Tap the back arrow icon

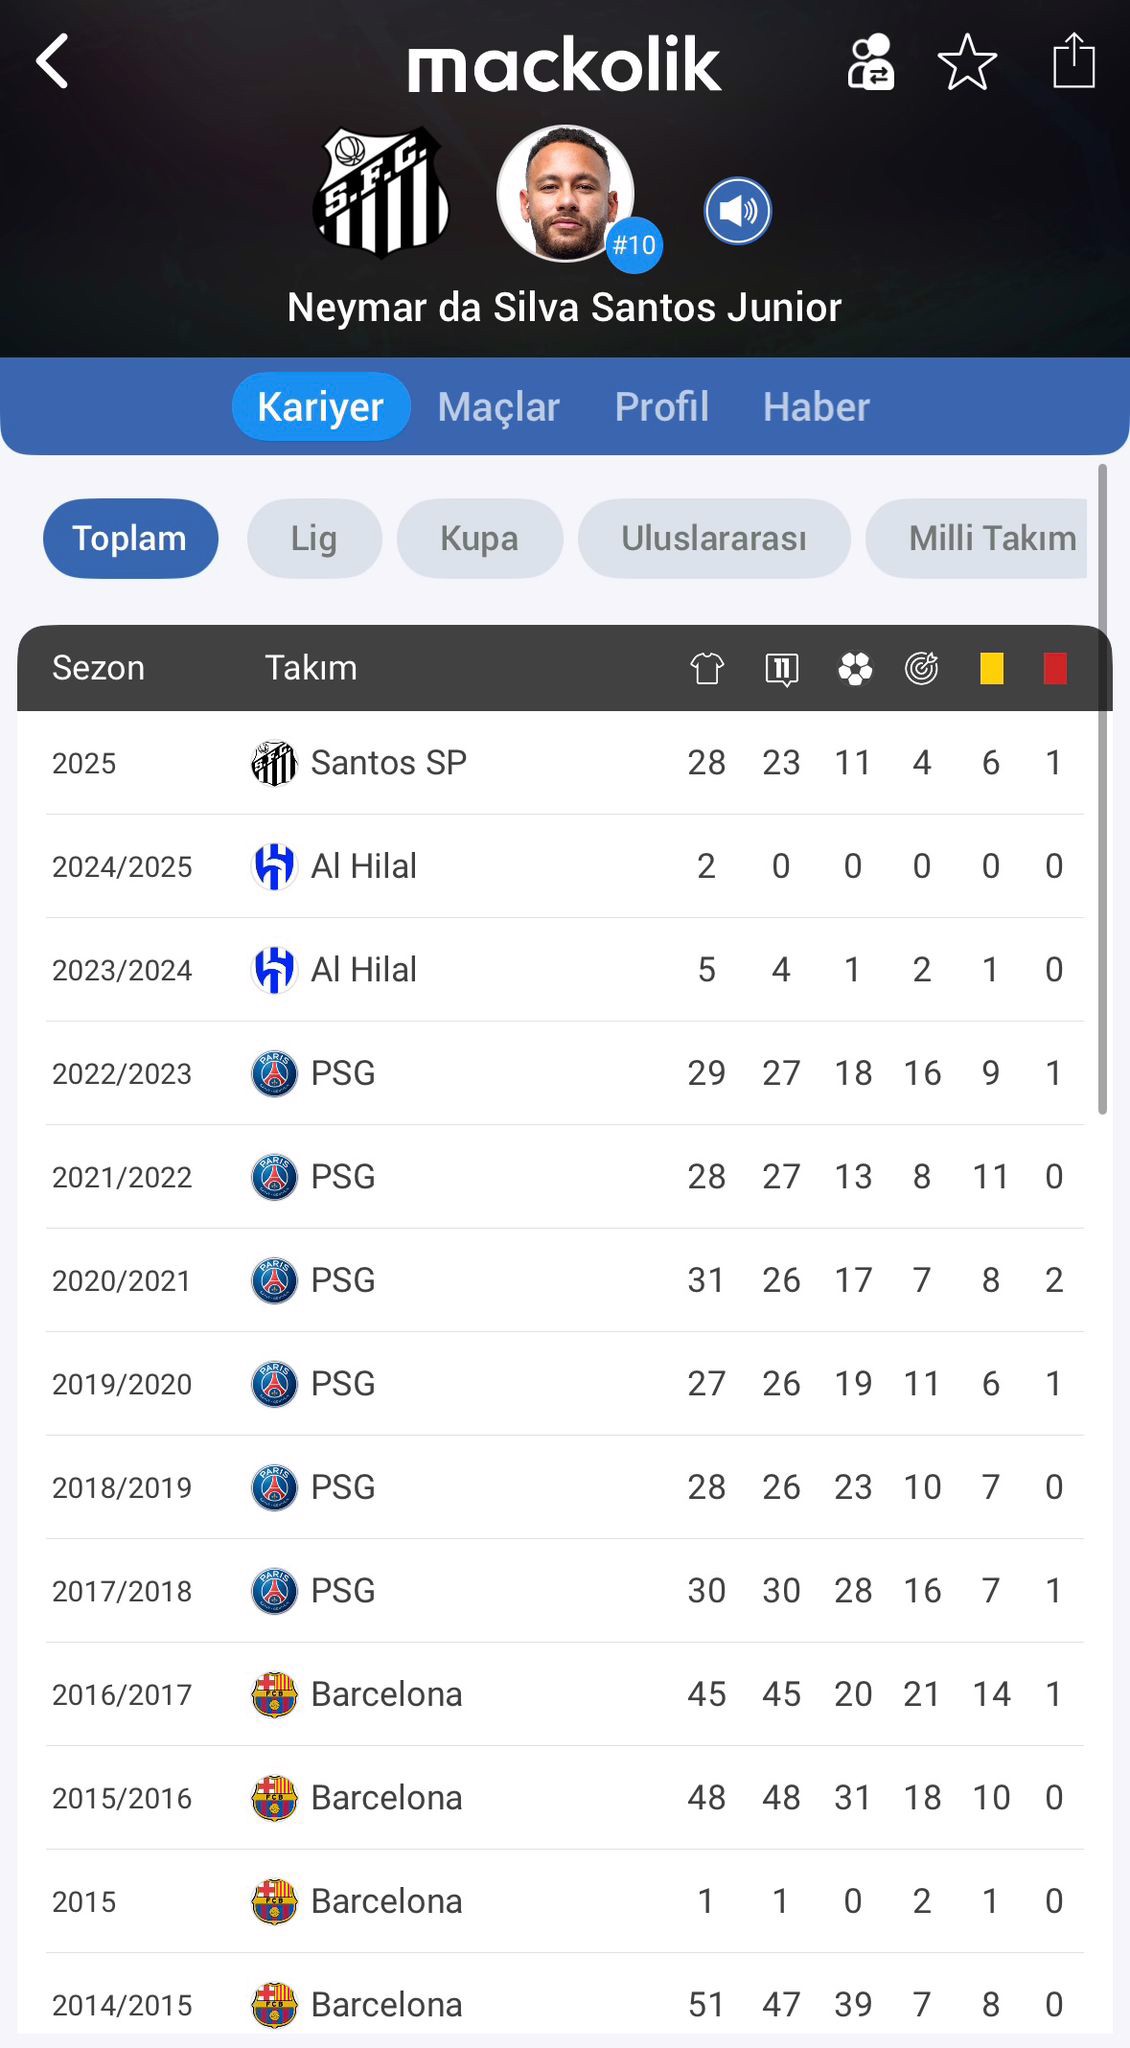coord(53,62)
